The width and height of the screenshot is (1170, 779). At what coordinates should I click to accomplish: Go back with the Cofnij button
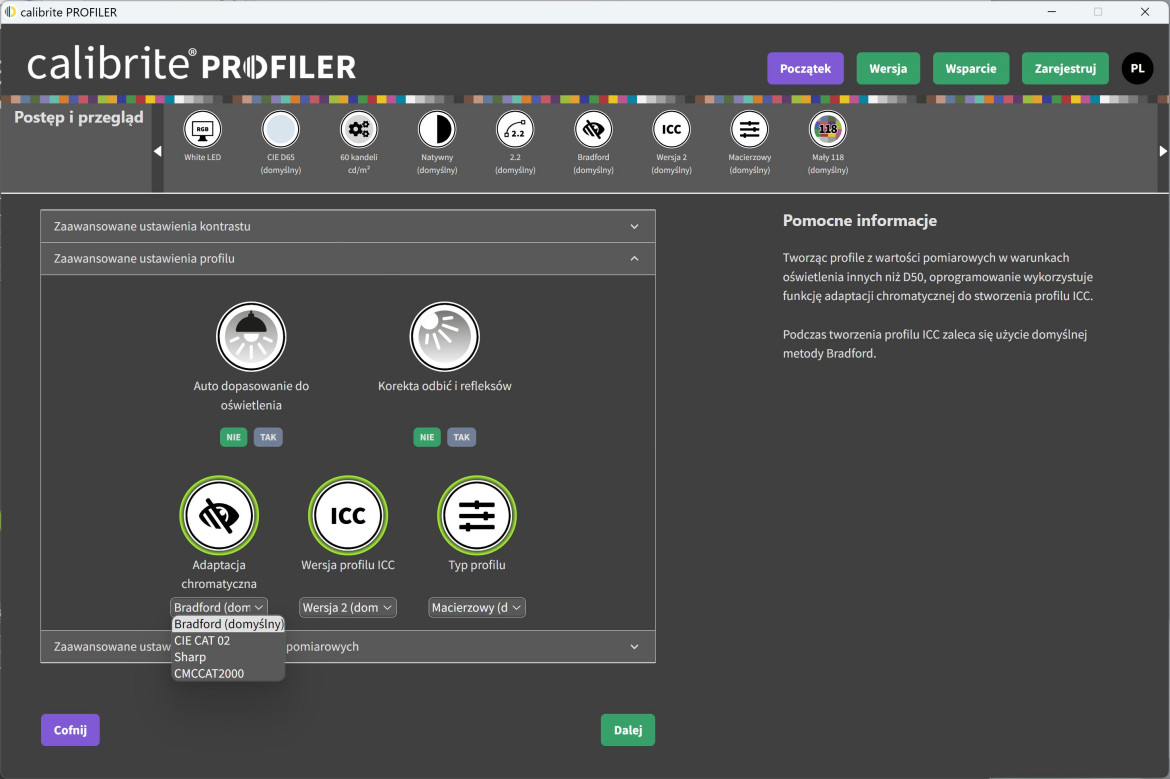tap(70, 730)
